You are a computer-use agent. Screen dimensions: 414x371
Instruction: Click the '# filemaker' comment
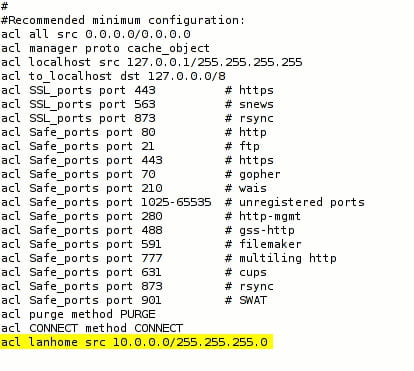[x=263, y=244]
